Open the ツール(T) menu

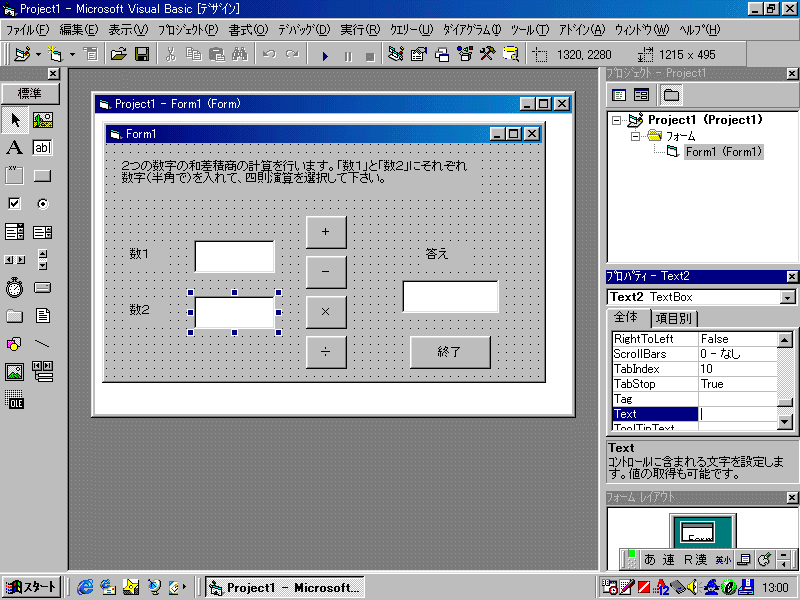(x=530, y=30)
